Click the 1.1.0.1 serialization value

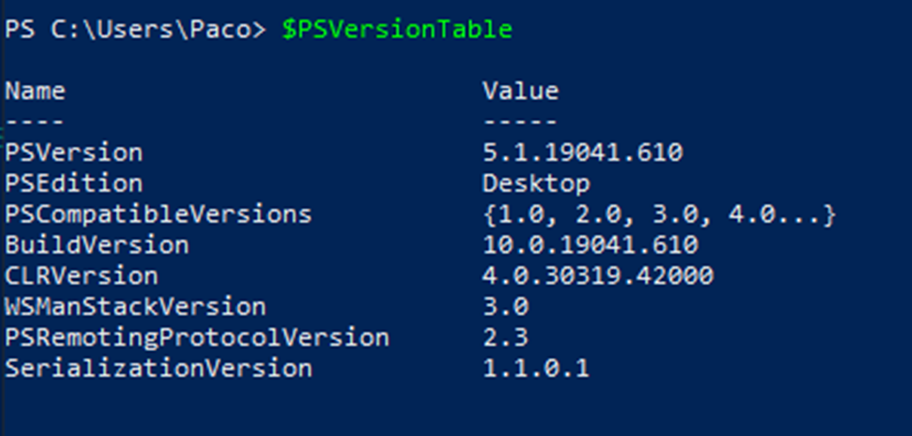536,368
